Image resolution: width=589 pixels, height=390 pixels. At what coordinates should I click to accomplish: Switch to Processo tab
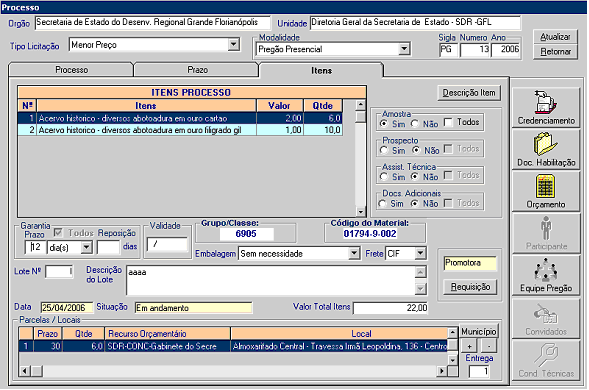(x=71, y=70)
